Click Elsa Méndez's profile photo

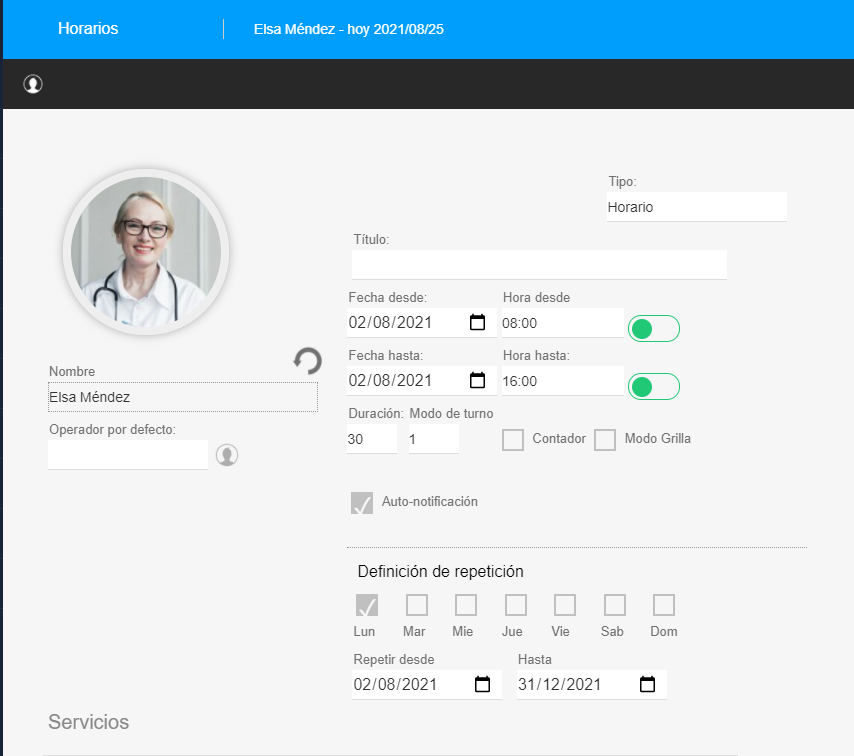(x=146, y=252)
